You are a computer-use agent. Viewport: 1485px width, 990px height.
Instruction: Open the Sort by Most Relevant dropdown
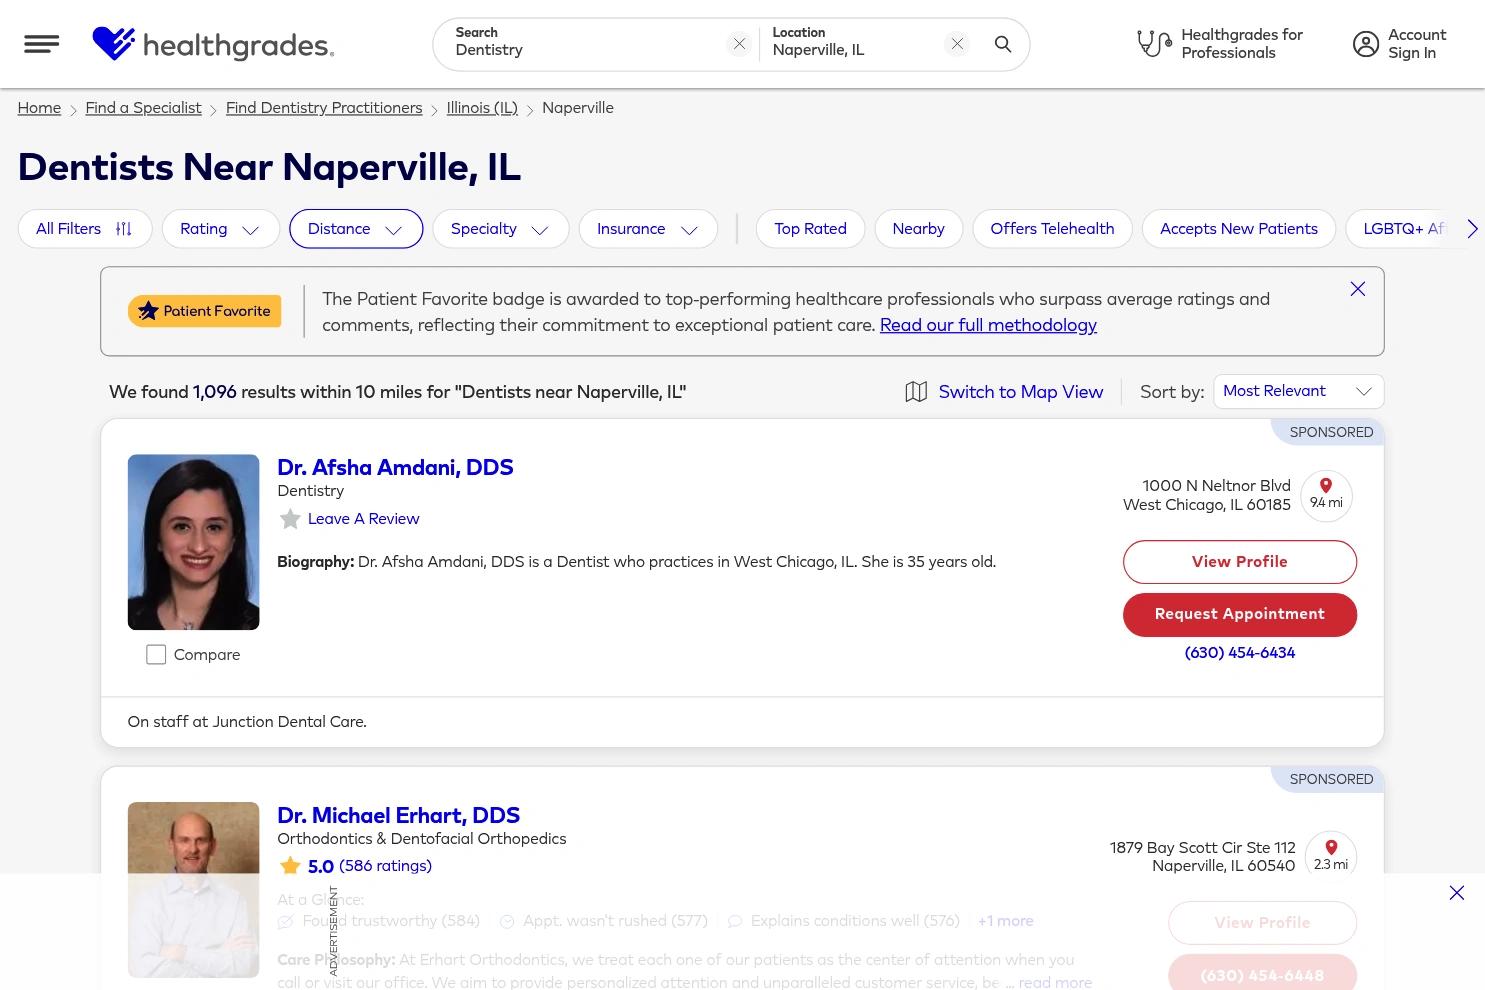[1298, 391]
